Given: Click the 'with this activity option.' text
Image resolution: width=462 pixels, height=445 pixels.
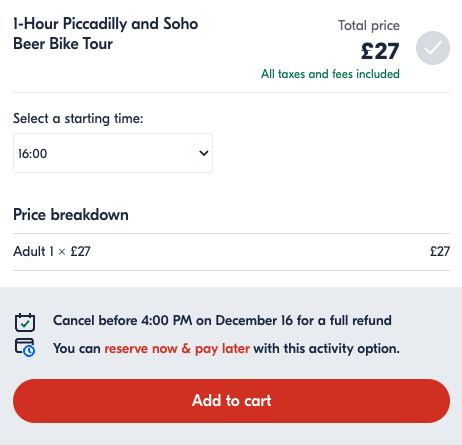Looking at the screenshot, I should (x=326, y=349).
